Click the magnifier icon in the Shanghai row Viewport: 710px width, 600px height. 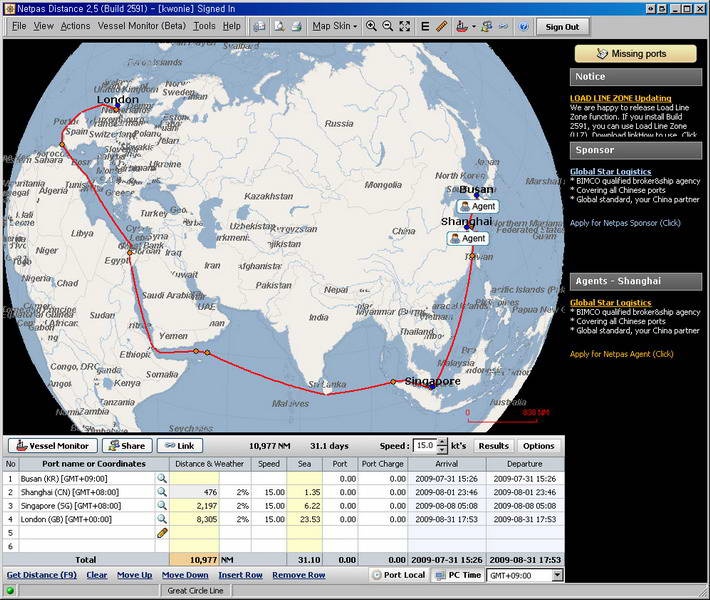pyautogui.click(x=162, y=492)
